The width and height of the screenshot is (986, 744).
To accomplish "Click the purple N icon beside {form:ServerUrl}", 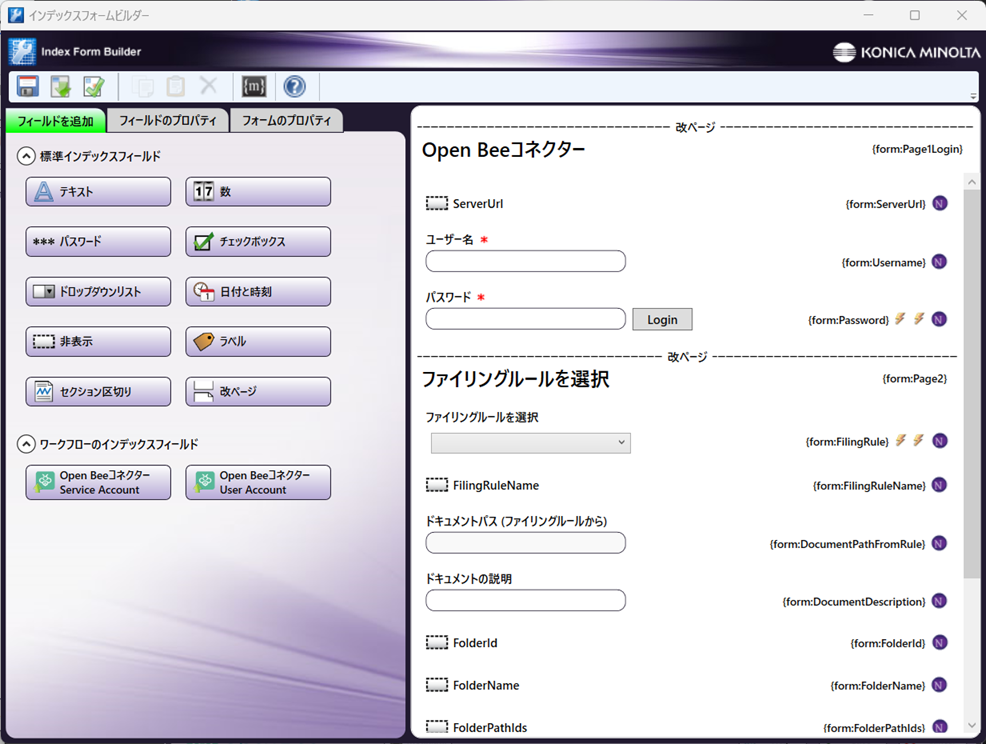I will click(938, 203).
